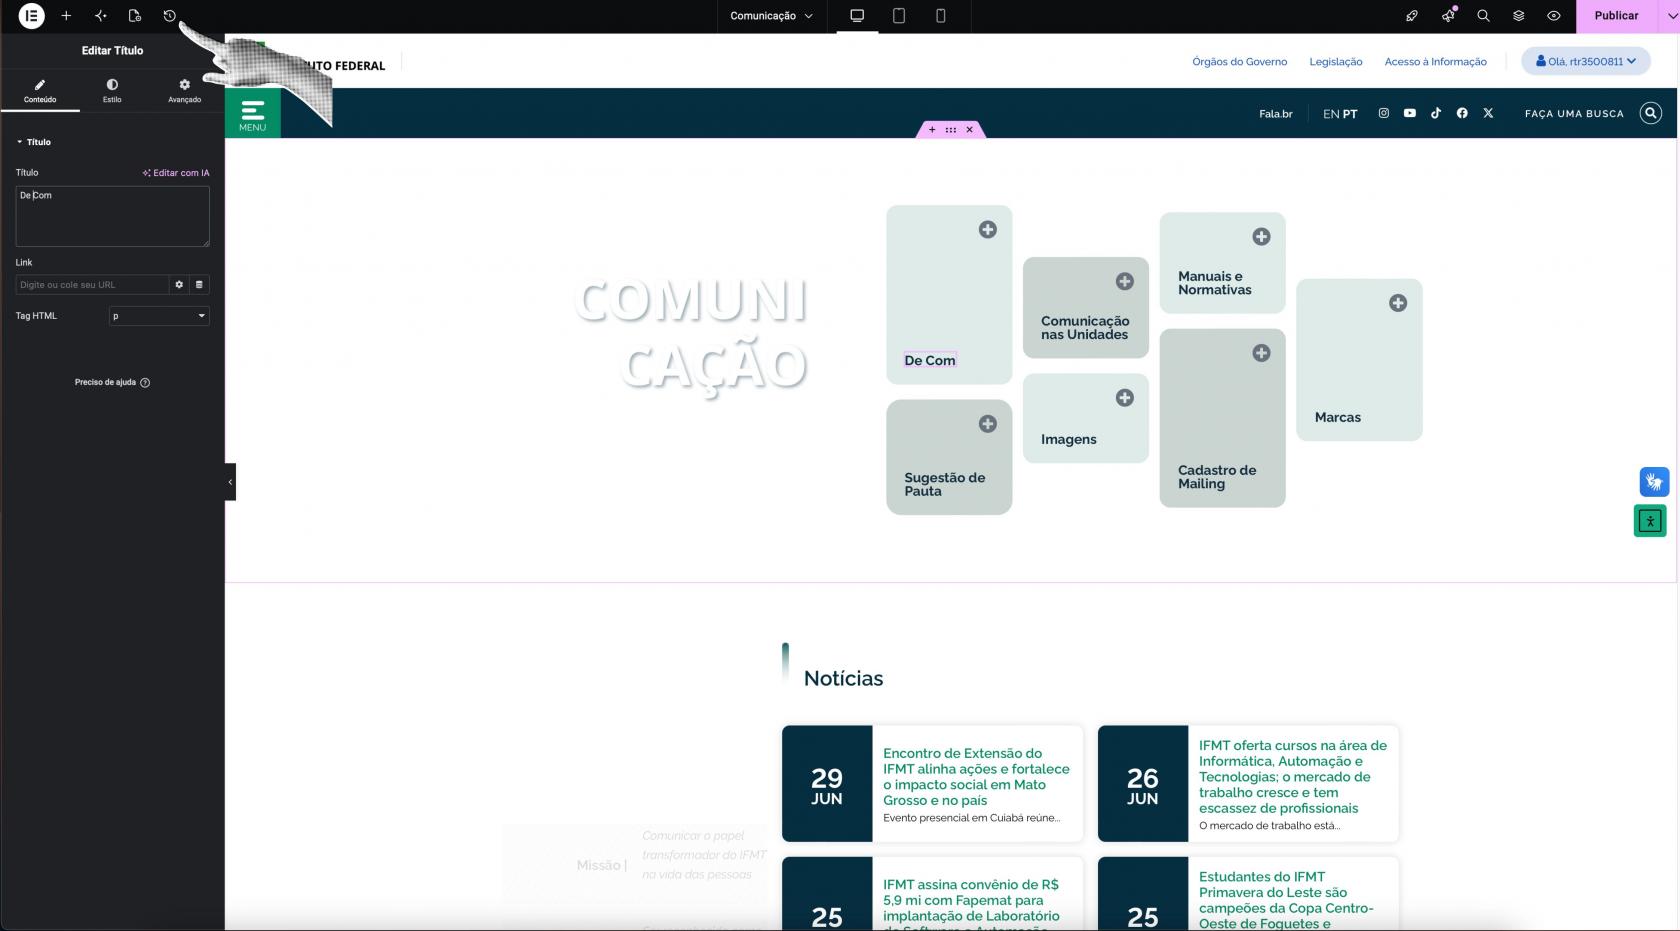Open the structure layers icon
1680x931 pixels.
coord(1518,16)
